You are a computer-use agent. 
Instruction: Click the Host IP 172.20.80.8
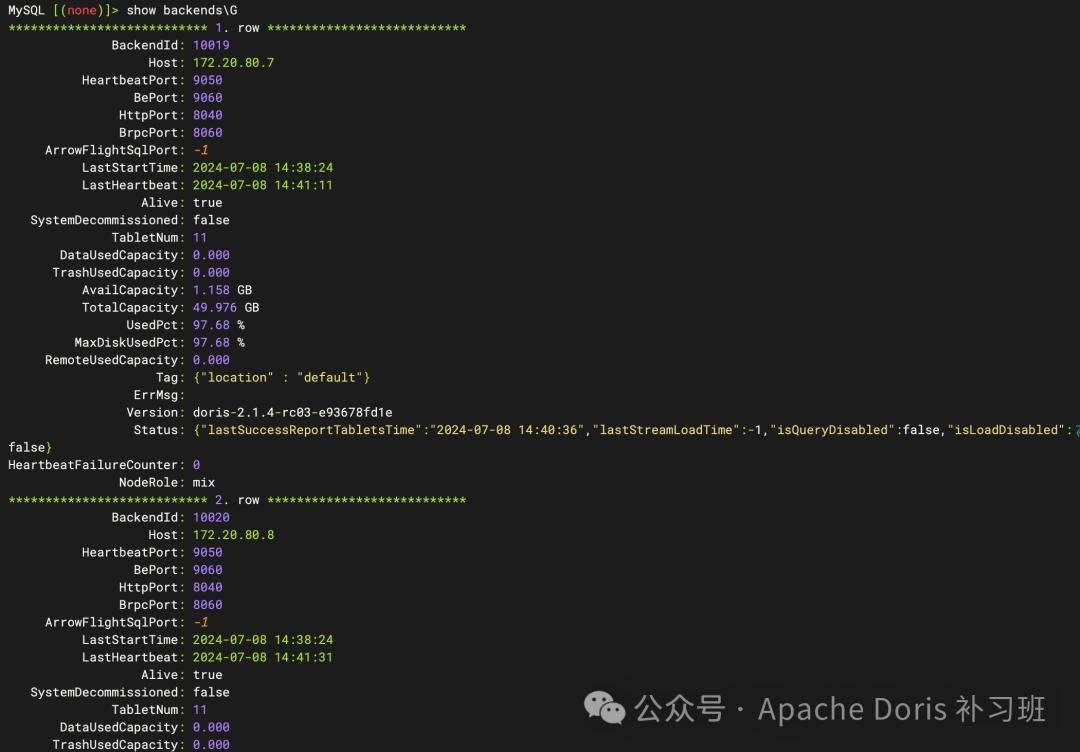[233, 534]
